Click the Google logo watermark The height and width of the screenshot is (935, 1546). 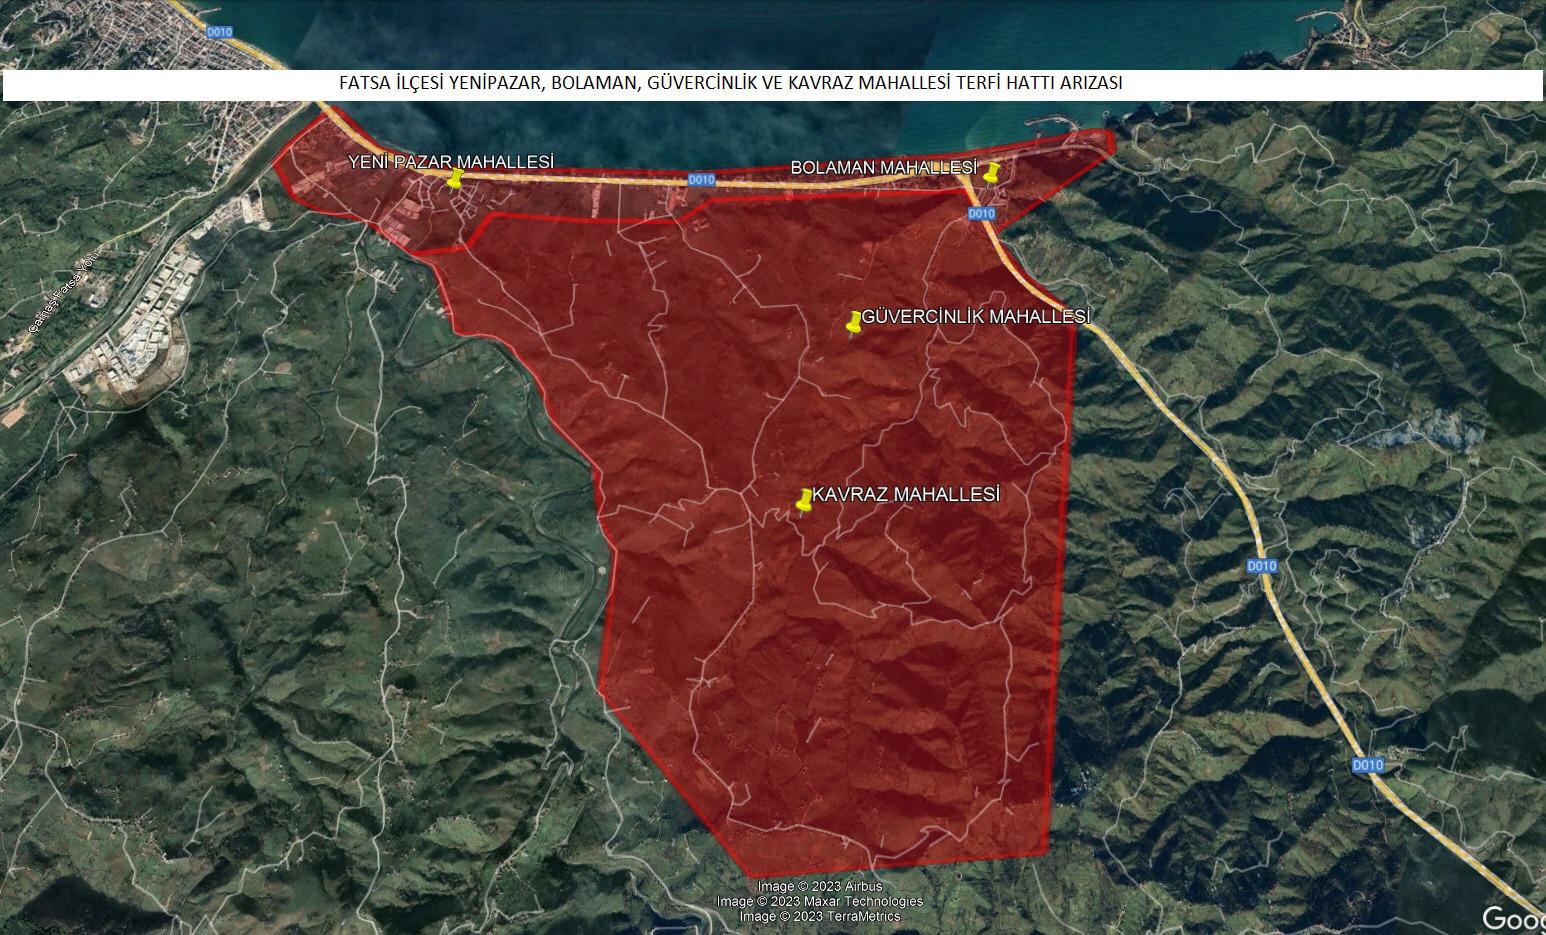pos(1514,918)
